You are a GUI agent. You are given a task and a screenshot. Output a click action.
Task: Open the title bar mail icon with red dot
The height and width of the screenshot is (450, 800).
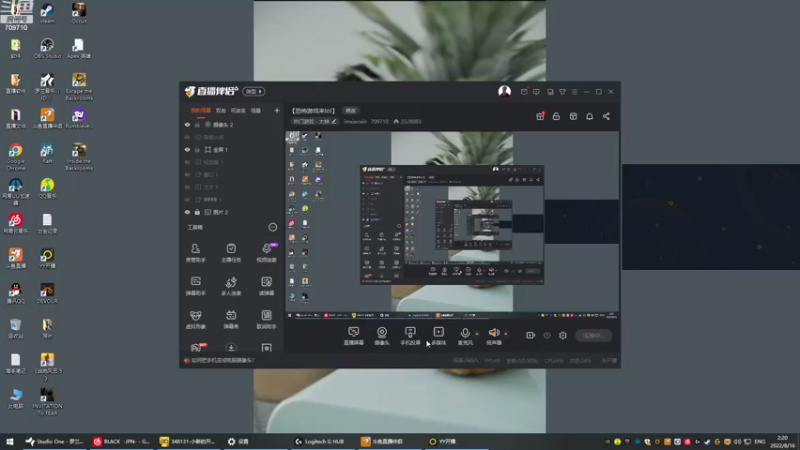(x=524, y=92)
